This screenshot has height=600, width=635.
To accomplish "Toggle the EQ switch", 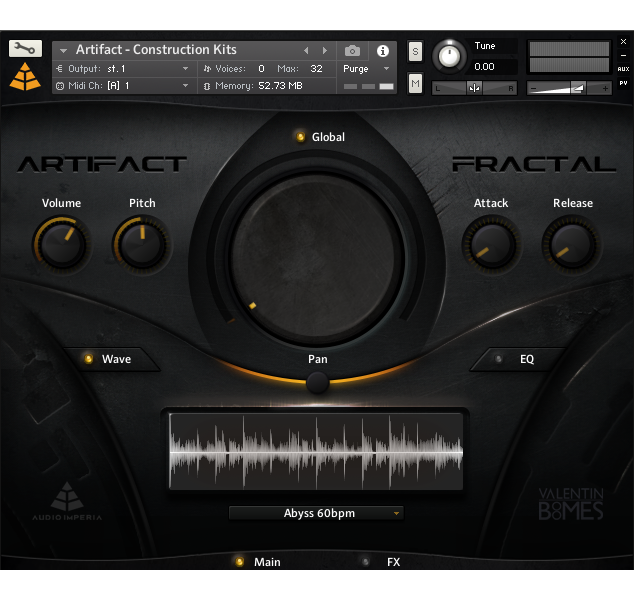I will click(x=499, y=359).
